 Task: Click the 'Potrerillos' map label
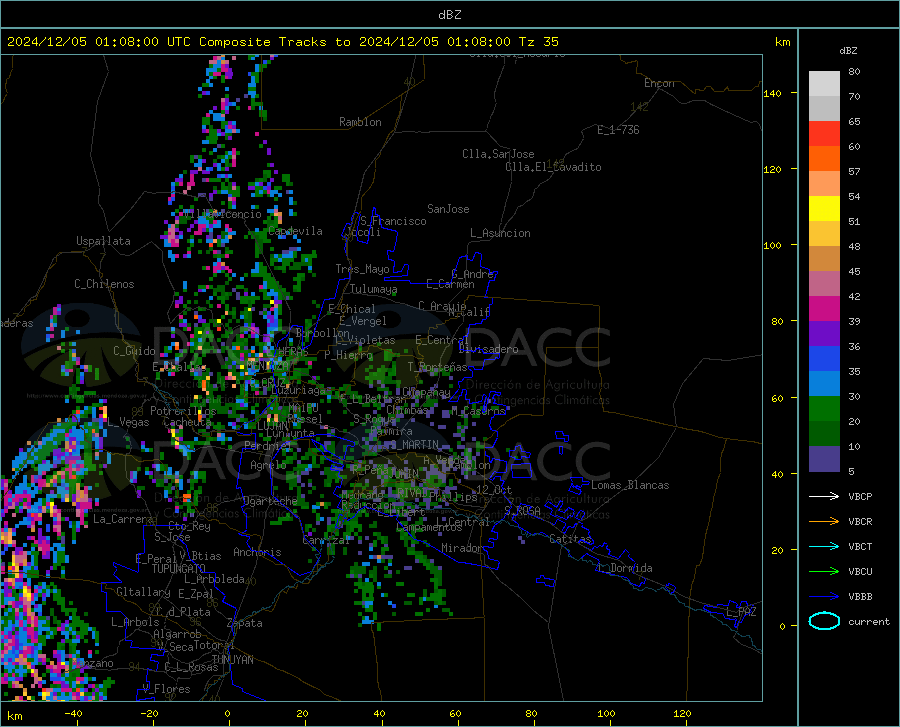183,411
